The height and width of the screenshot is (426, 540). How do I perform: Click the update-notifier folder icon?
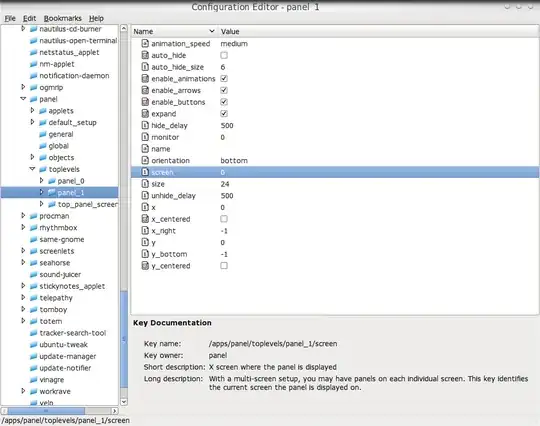coord(33,368)
